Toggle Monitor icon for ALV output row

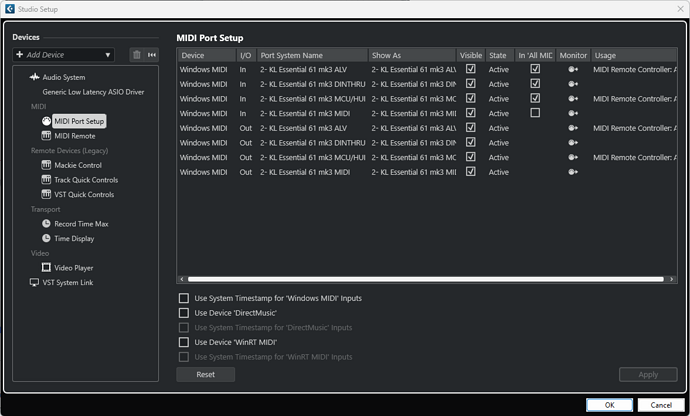(x=573, y=128)
